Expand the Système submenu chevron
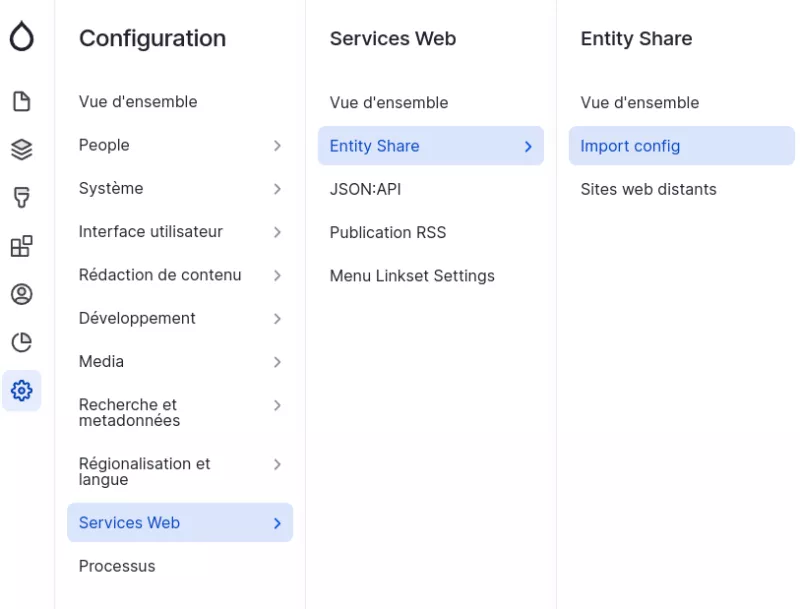 [x=277, y=189]
